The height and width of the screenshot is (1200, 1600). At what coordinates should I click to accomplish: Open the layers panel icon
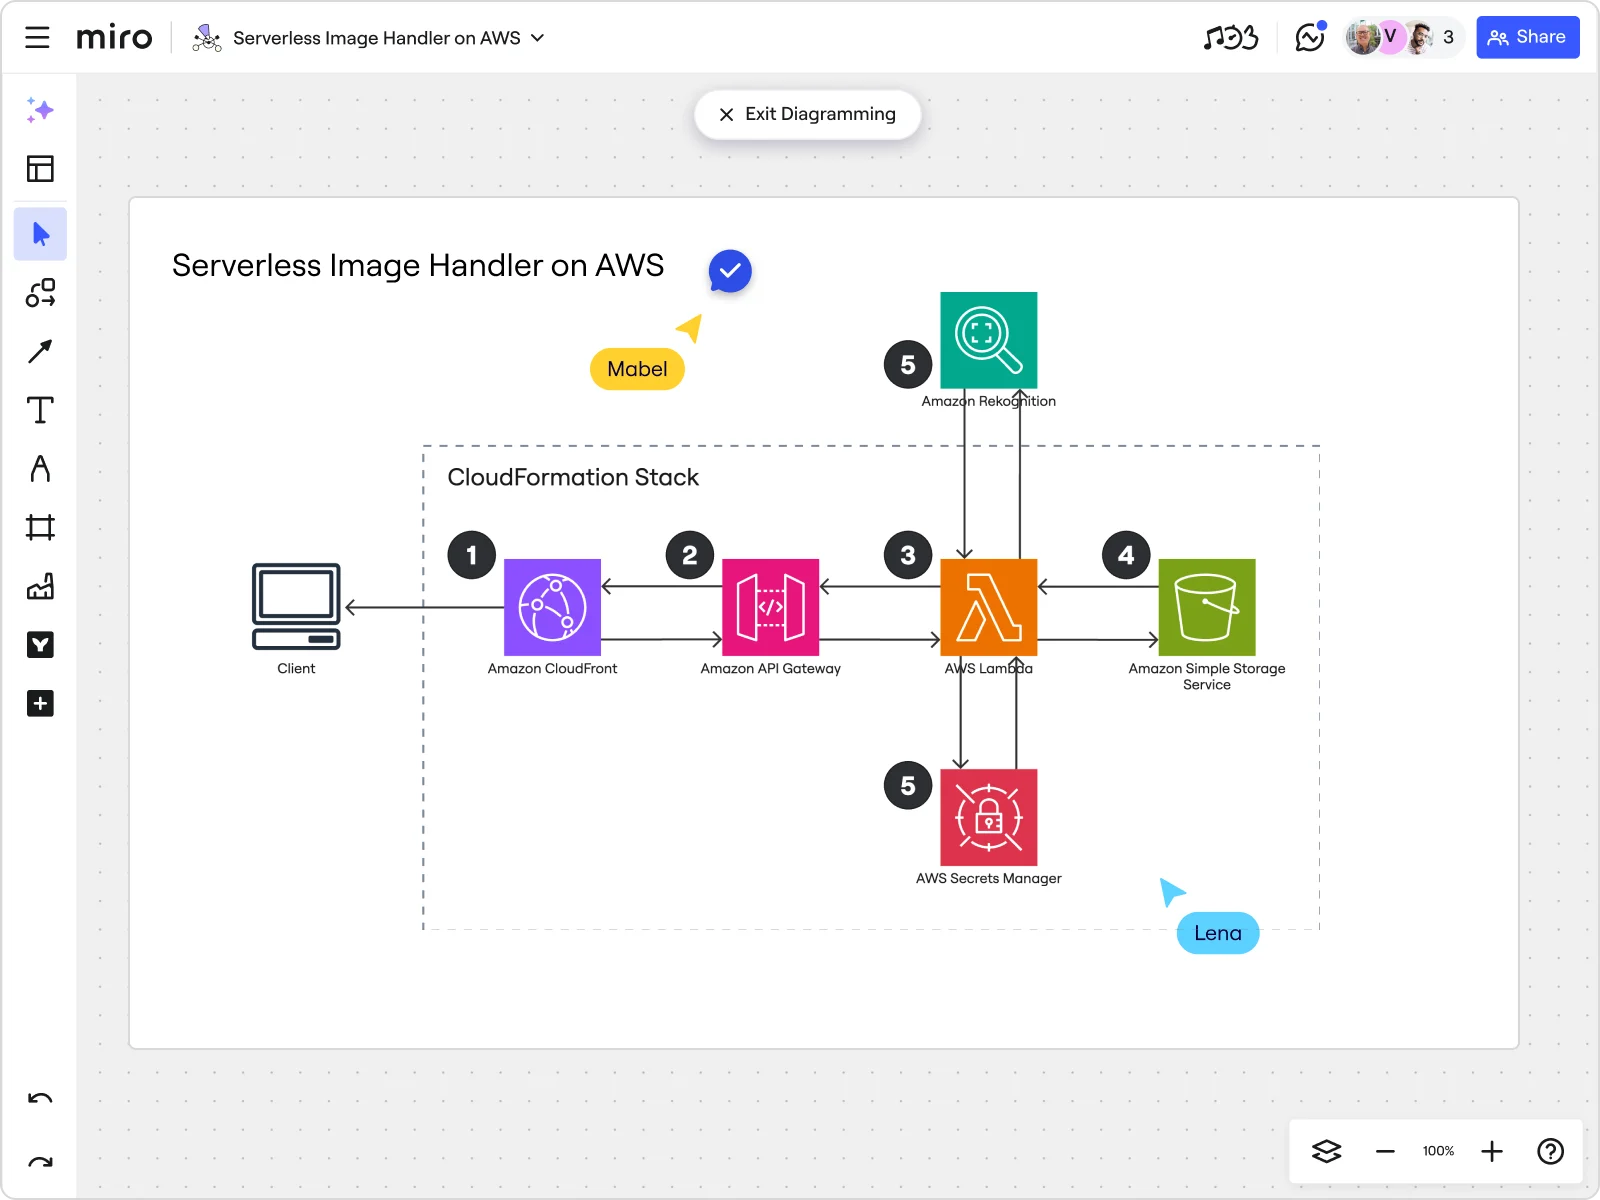coord(1326,1151)
